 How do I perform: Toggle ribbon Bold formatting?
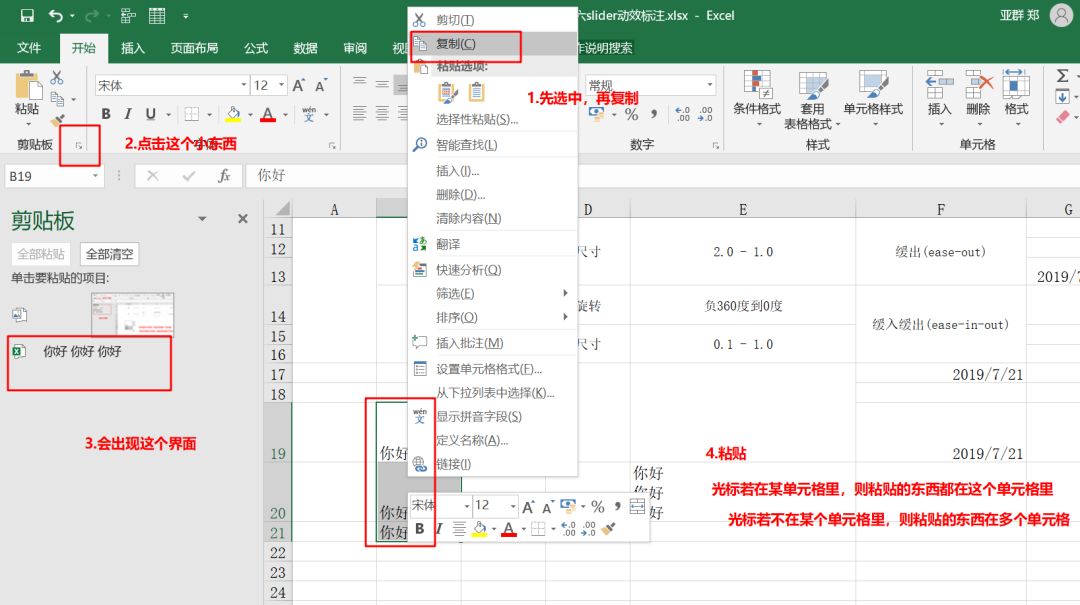coord(106,114)
